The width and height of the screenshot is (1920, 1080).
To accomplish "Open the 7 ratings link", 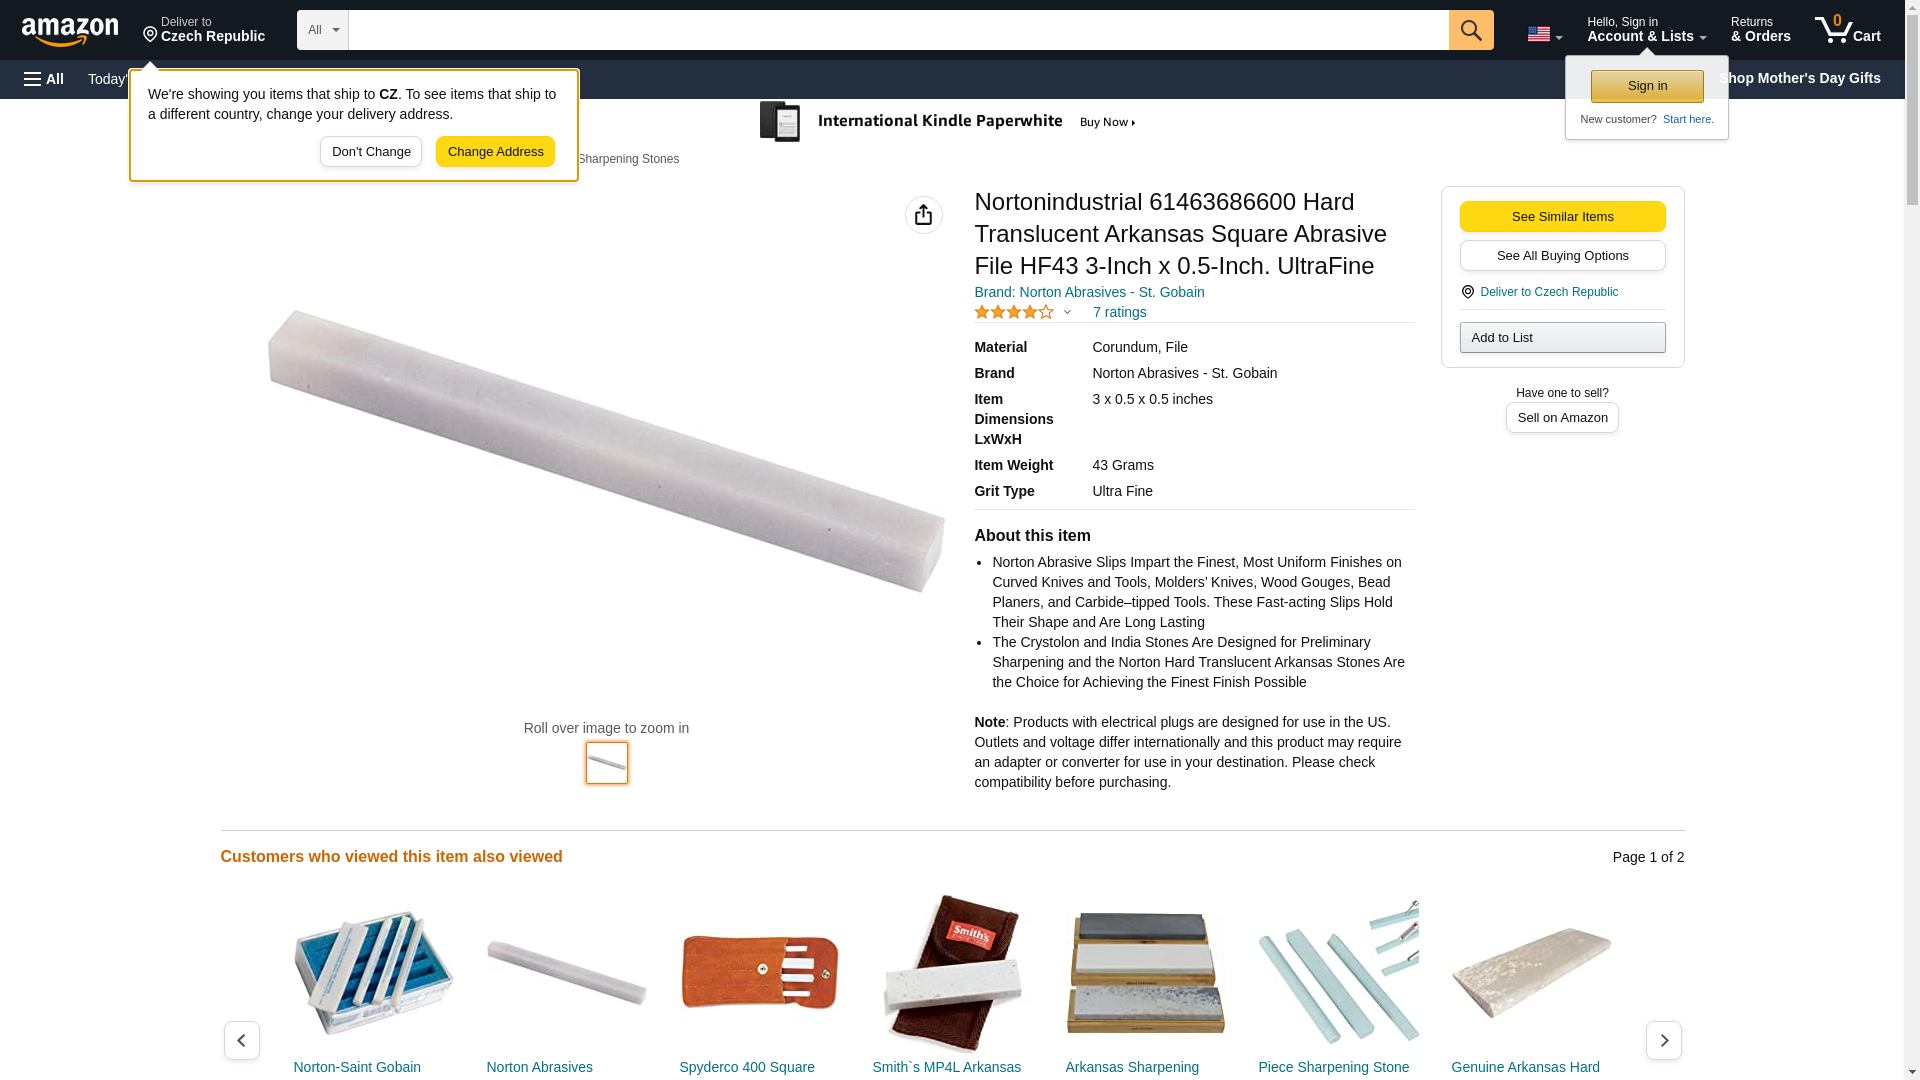I will pyautogui.click(x=1119, y=312).
